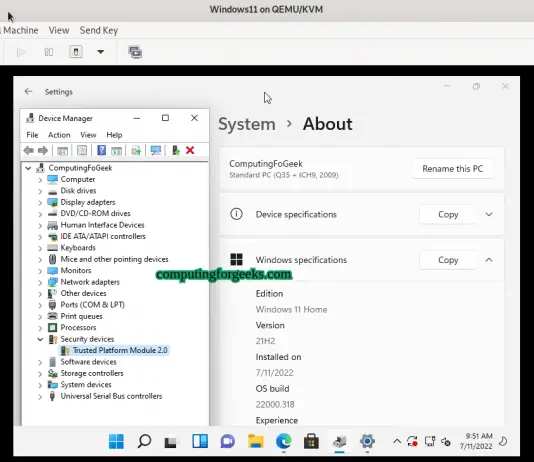
Task: Click the clock and date in the taskbar
Action: [476, 441]
